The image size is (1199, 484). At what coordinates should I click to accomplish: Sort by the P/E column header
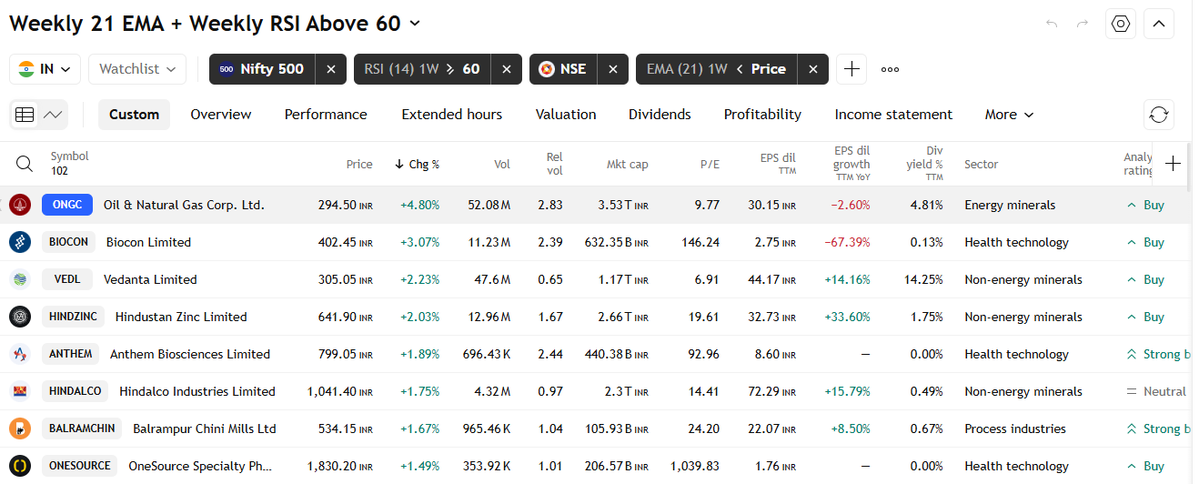(x=710, y=164)
